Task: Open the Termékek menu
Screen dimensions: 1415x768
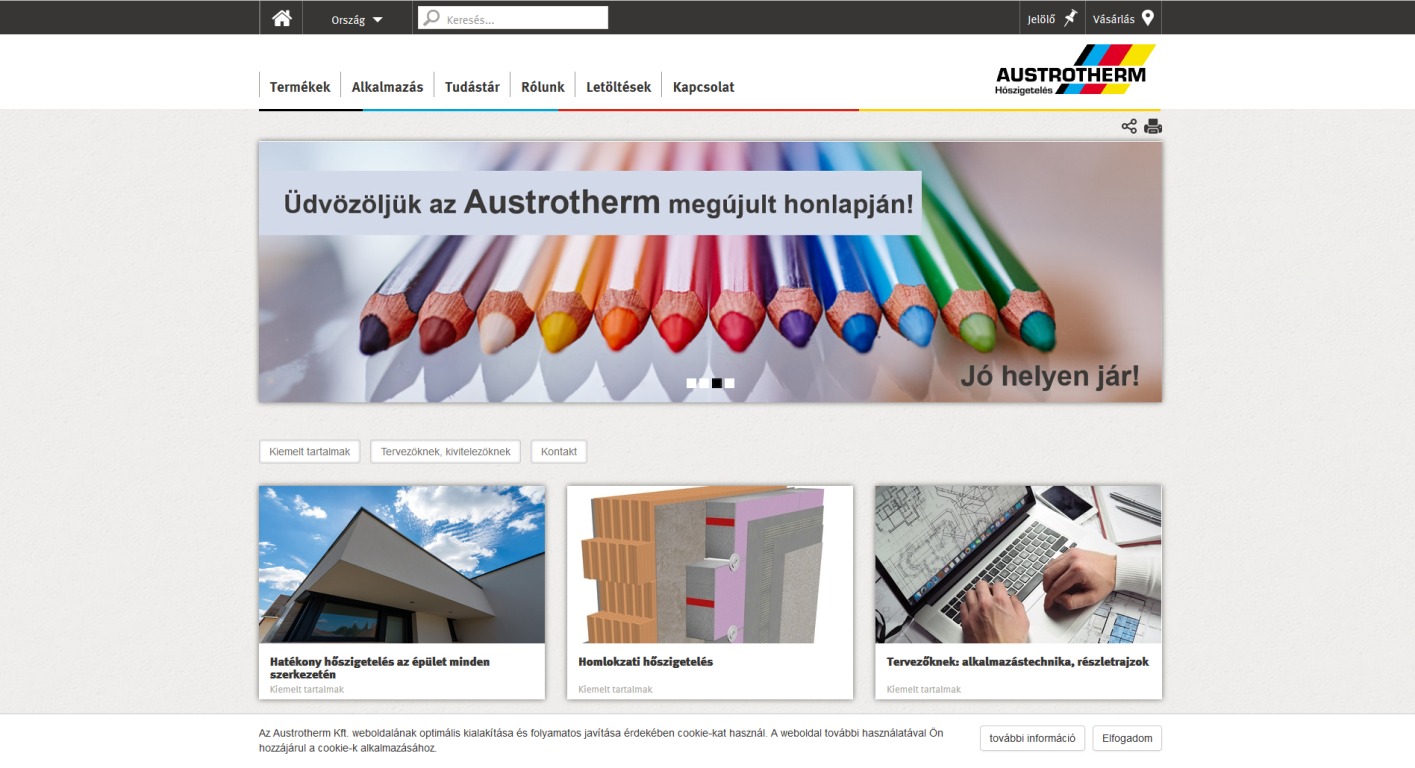Action: pyautogui.click(x=300, y=87)
